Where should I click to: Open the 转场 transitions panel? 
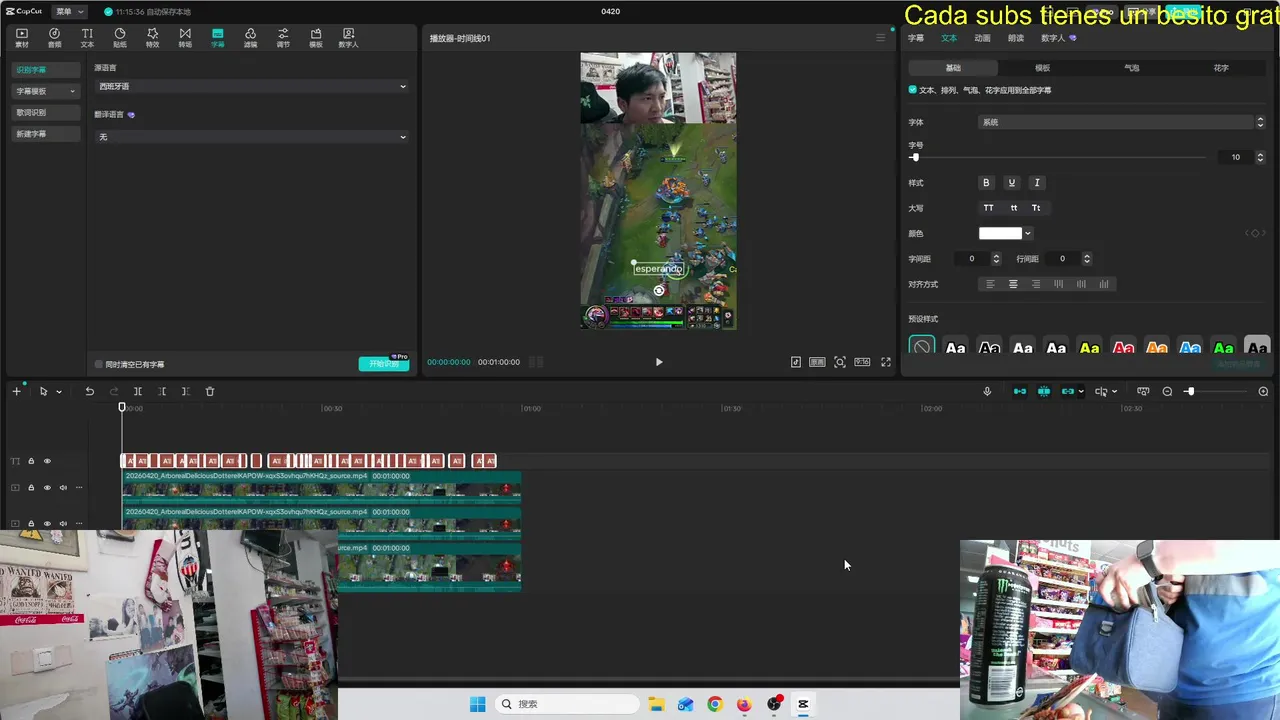(185, 38)
